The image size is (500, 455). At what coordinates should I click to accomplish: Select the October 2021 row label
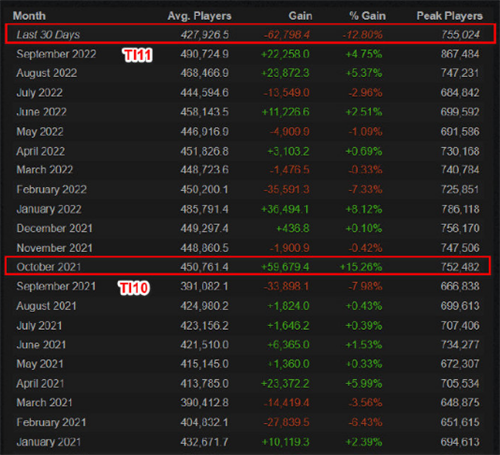49,267
